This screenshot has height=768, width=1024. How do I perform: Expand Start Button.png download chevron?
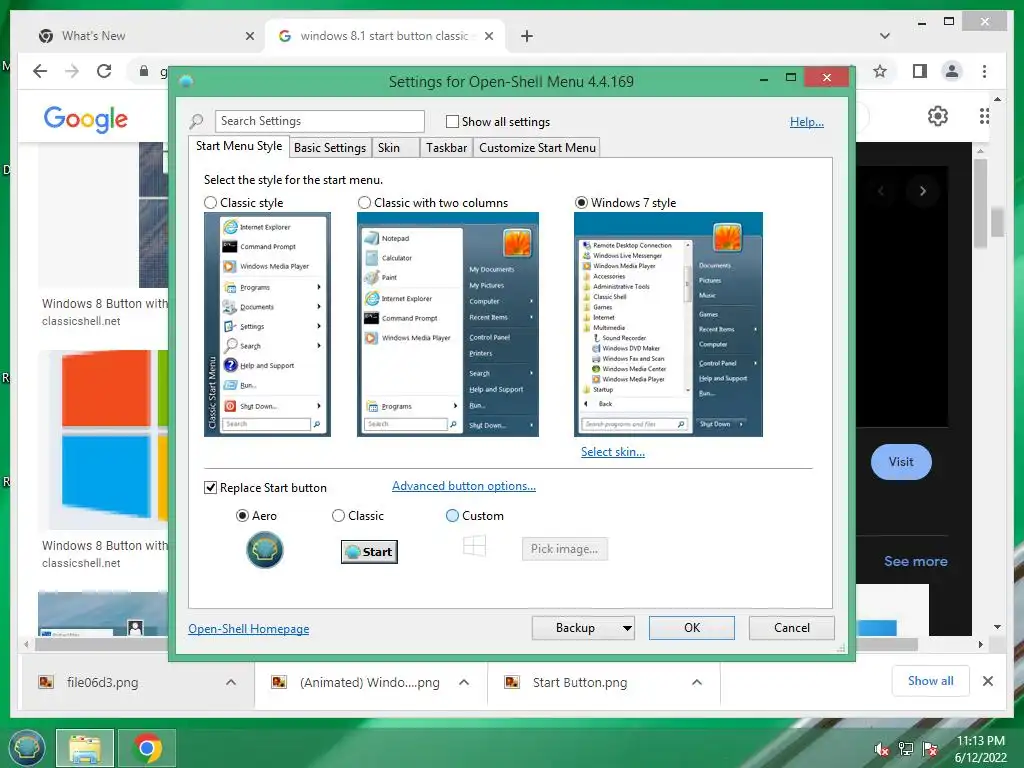pyautogui.click(x=697, y=682)
